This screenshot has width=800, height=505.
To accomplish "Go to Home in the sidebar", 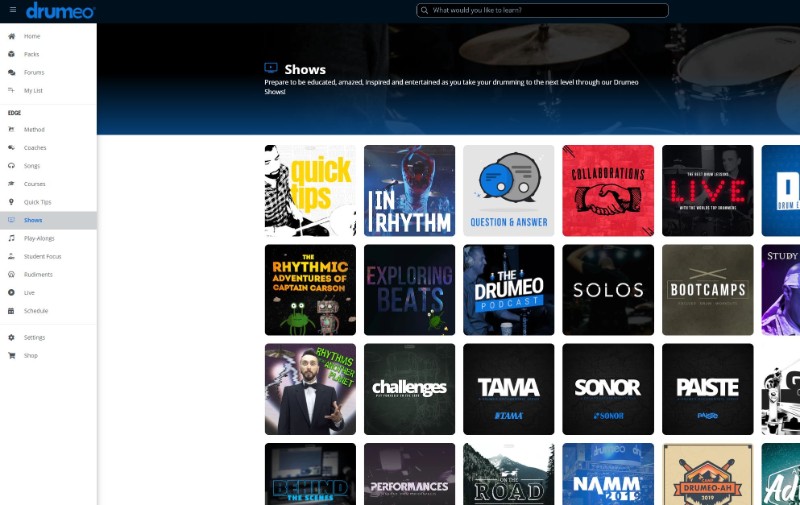I will [x=32, y=36].
